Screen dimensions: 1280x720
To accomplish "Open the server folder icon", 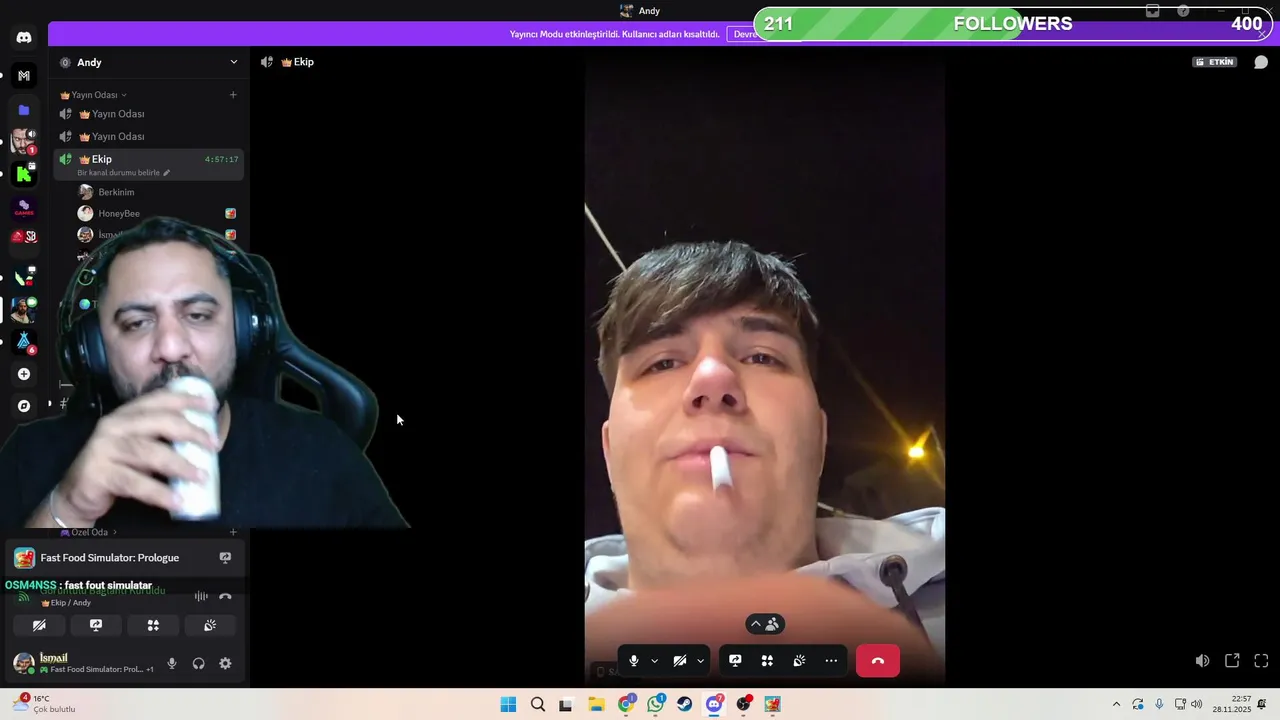I will coord(24,110).
